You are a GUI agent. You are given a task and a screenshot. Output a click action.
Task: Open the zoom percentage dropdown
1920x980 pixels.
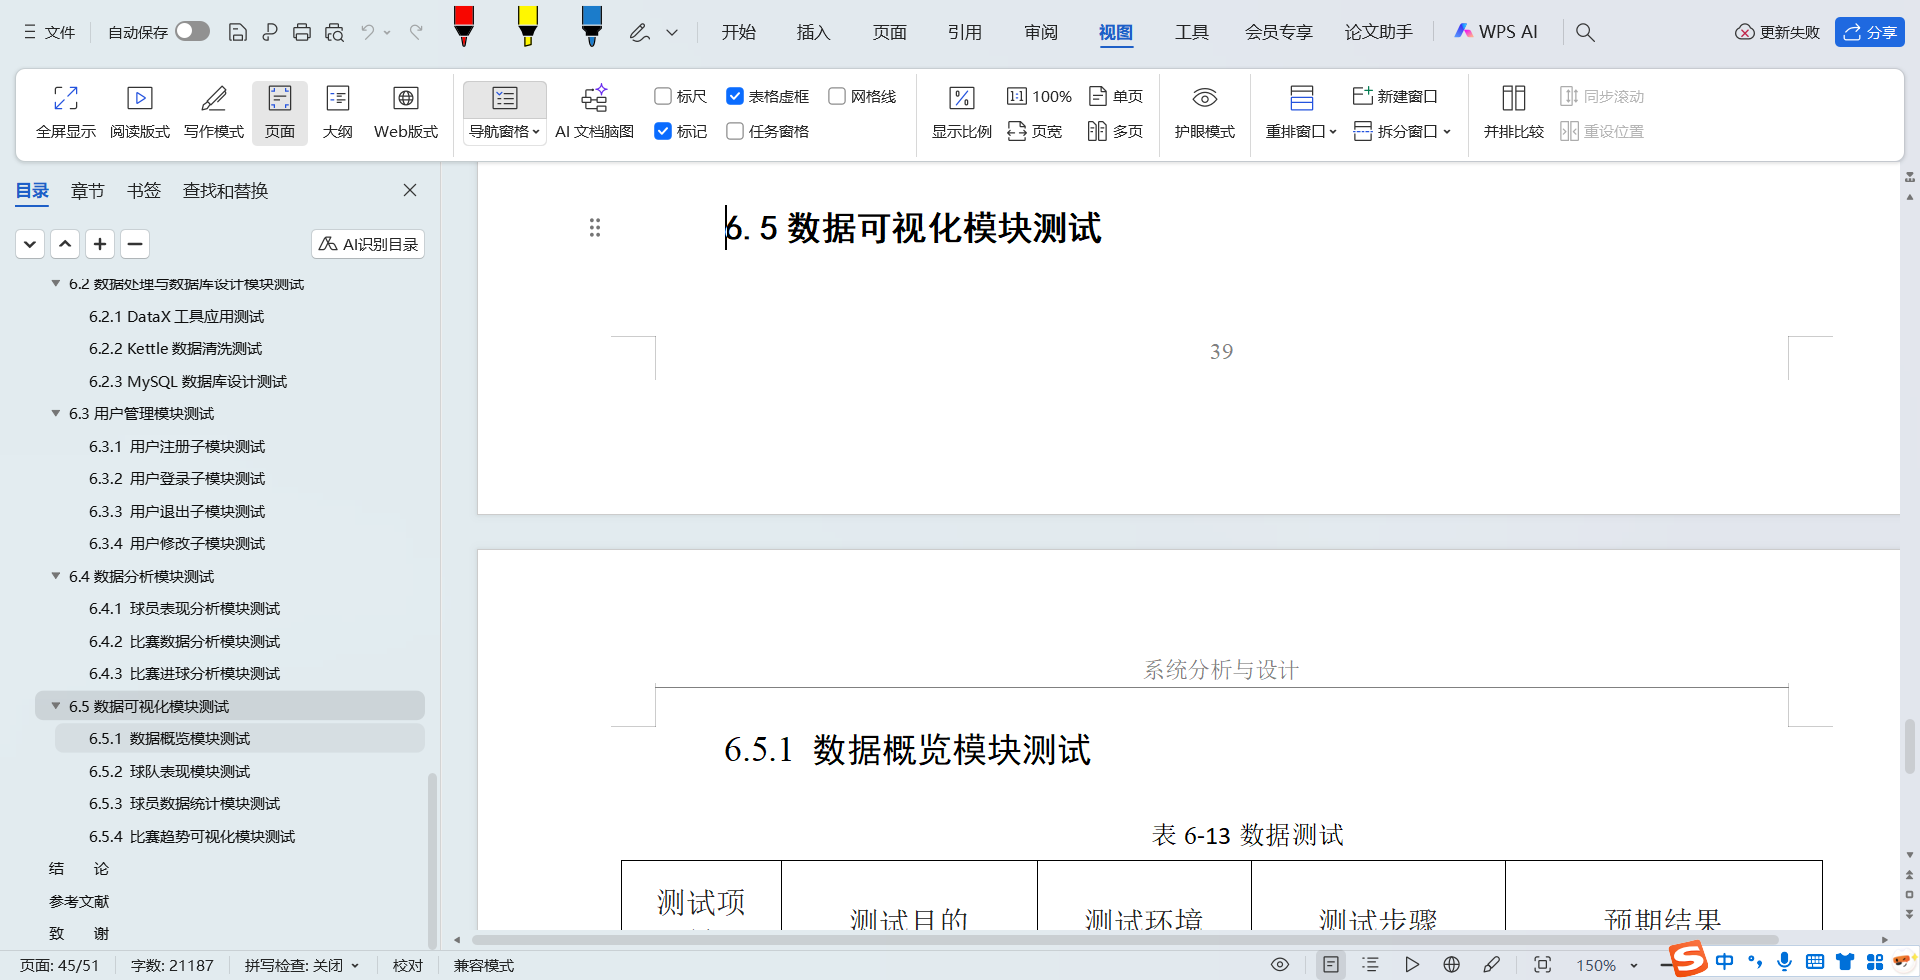click(x=1634, y=965)
